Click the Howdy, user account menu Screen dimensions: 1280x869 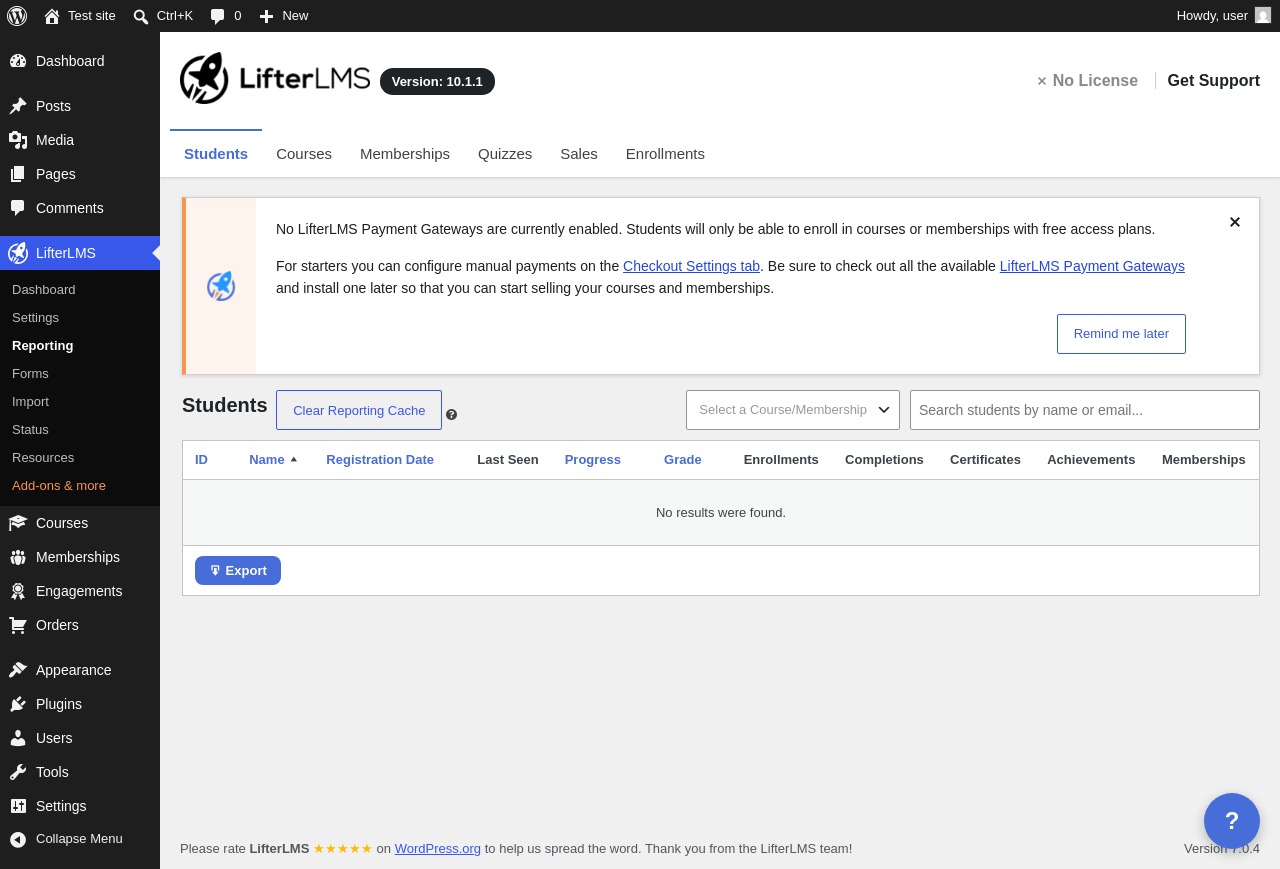coord(1223,16)
